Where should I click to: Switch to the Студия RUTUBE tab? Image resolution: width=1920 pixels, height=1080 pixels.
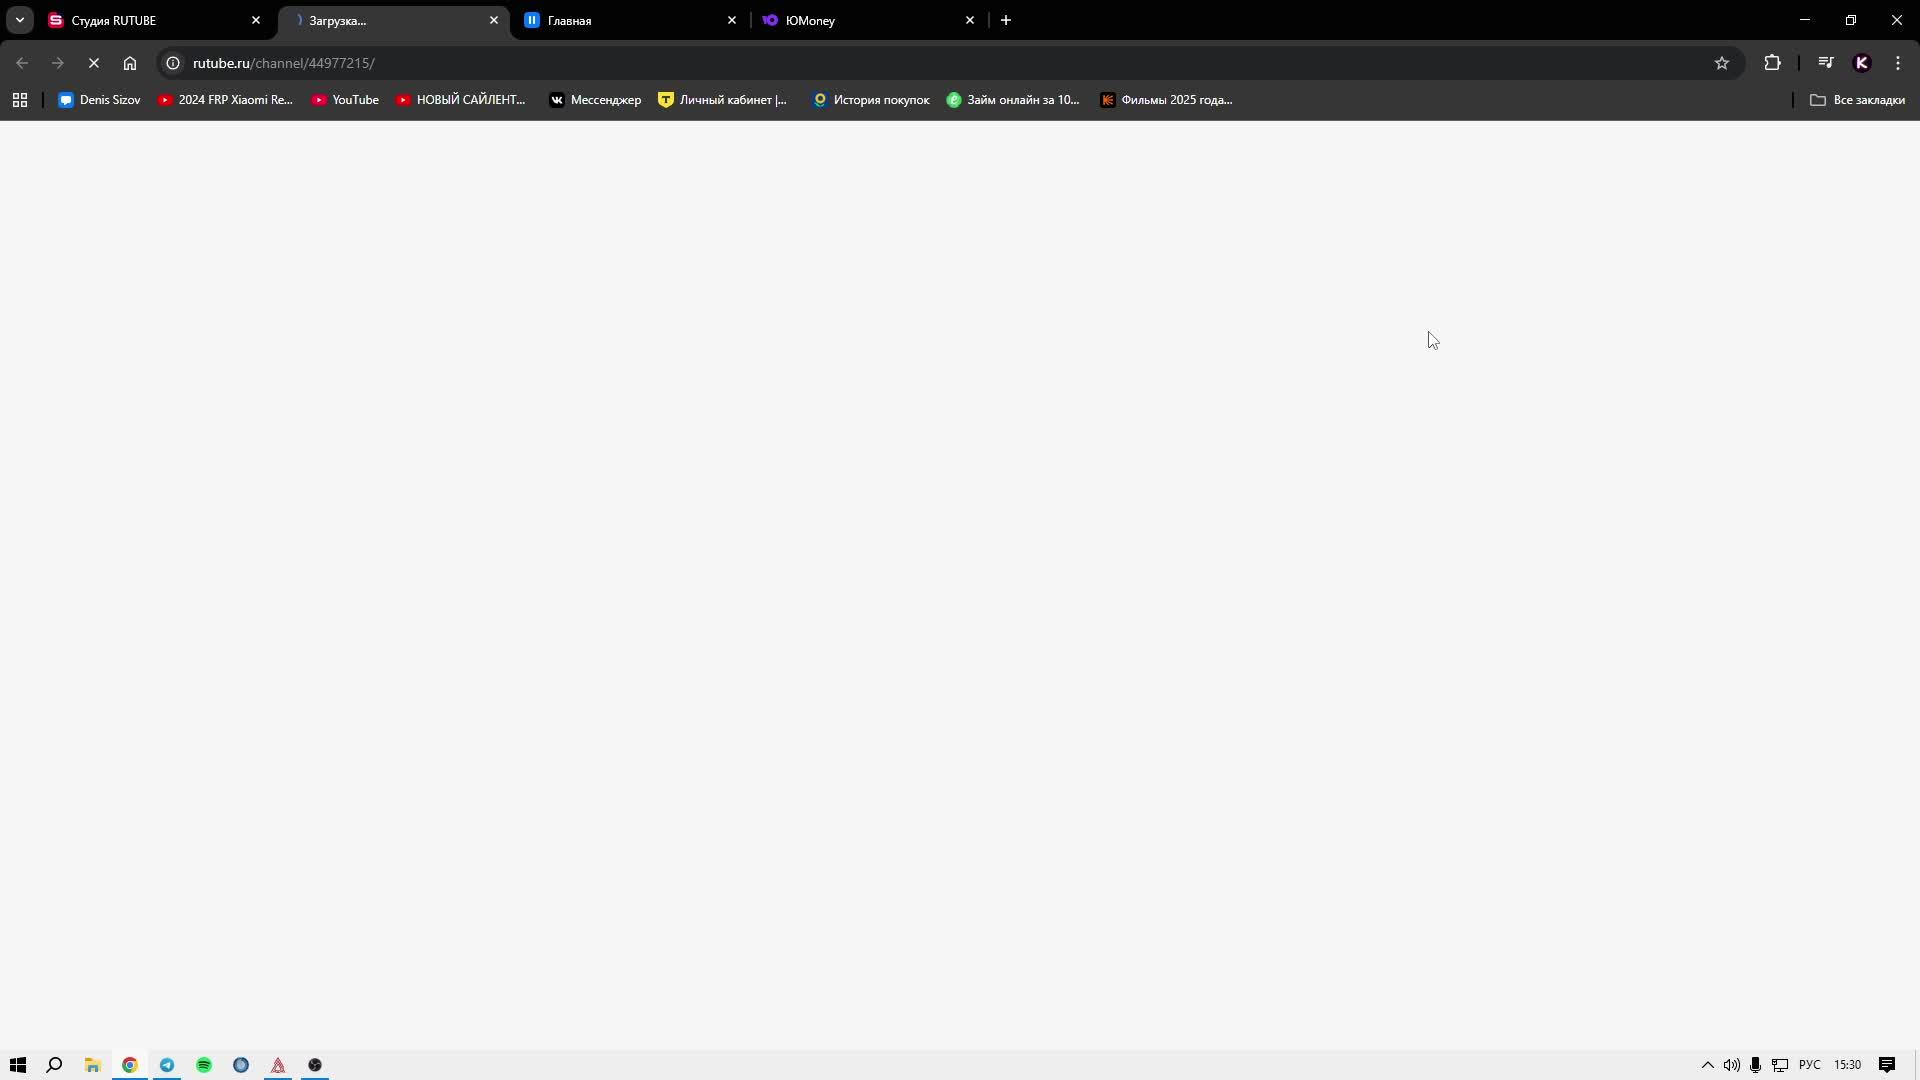coord(140,20)
